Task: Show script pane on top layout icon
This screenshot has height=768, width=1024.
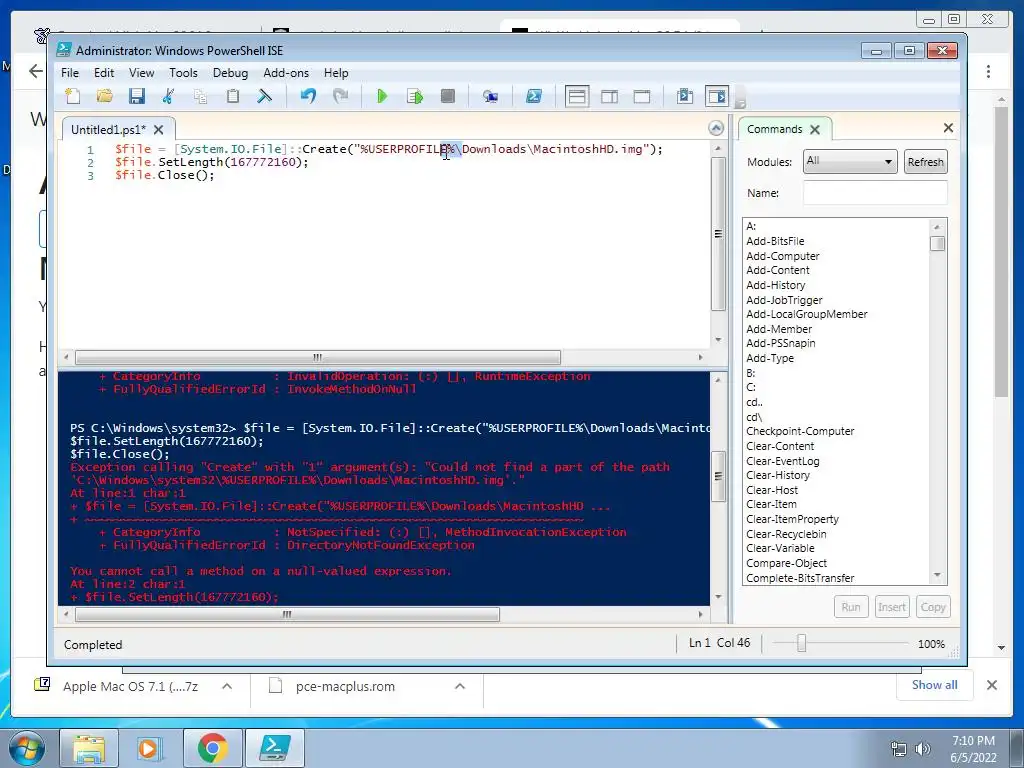Action: pos(577,97)
